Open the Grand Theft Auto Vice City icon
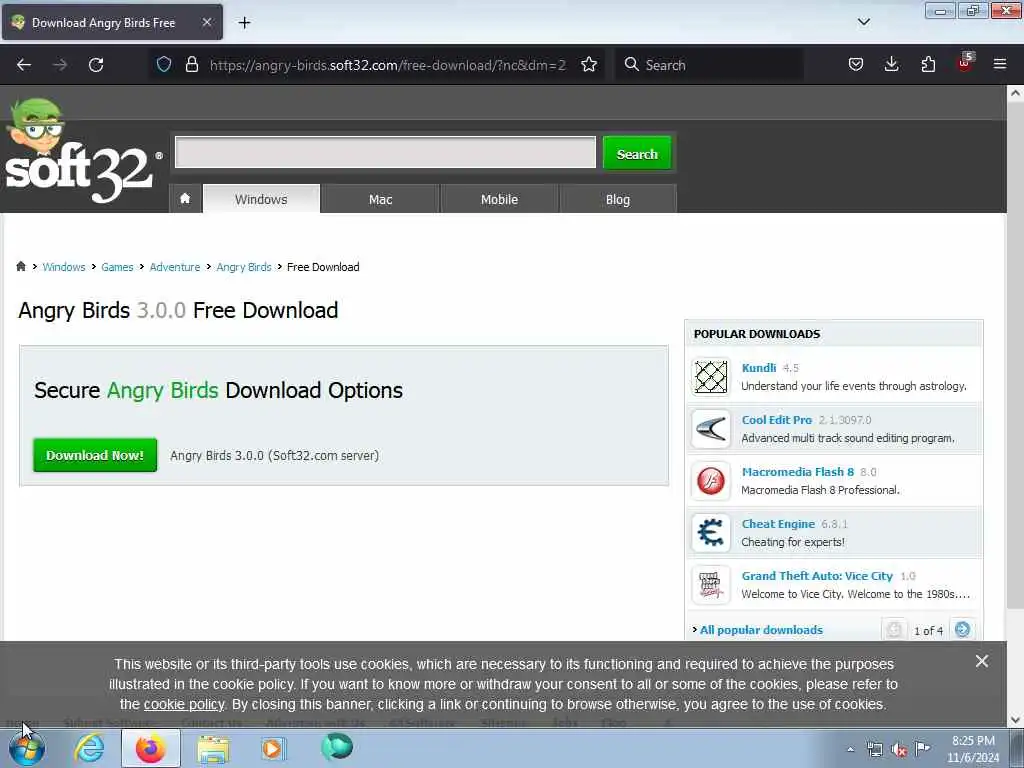The height and width of the screenshot is (768, 1024). click(x=711, y=585)
